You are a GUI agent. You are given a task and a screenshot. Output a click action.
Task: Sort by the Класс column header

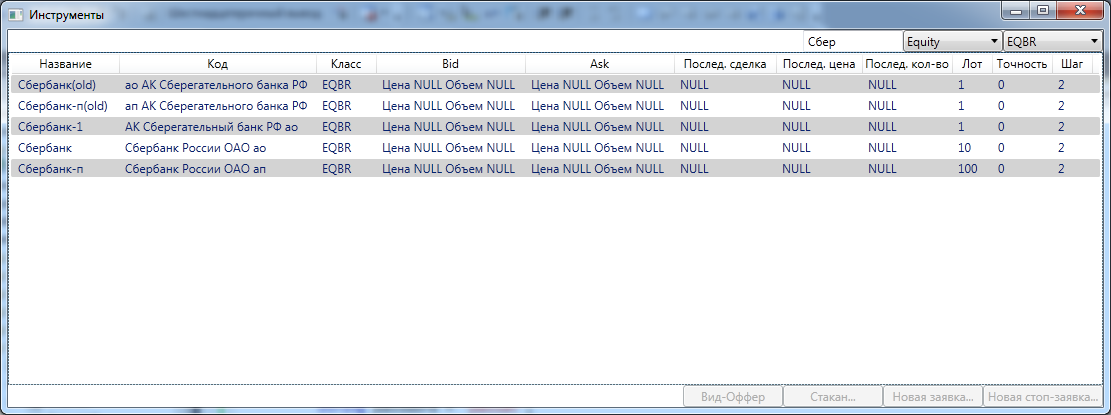coord(346,64)
